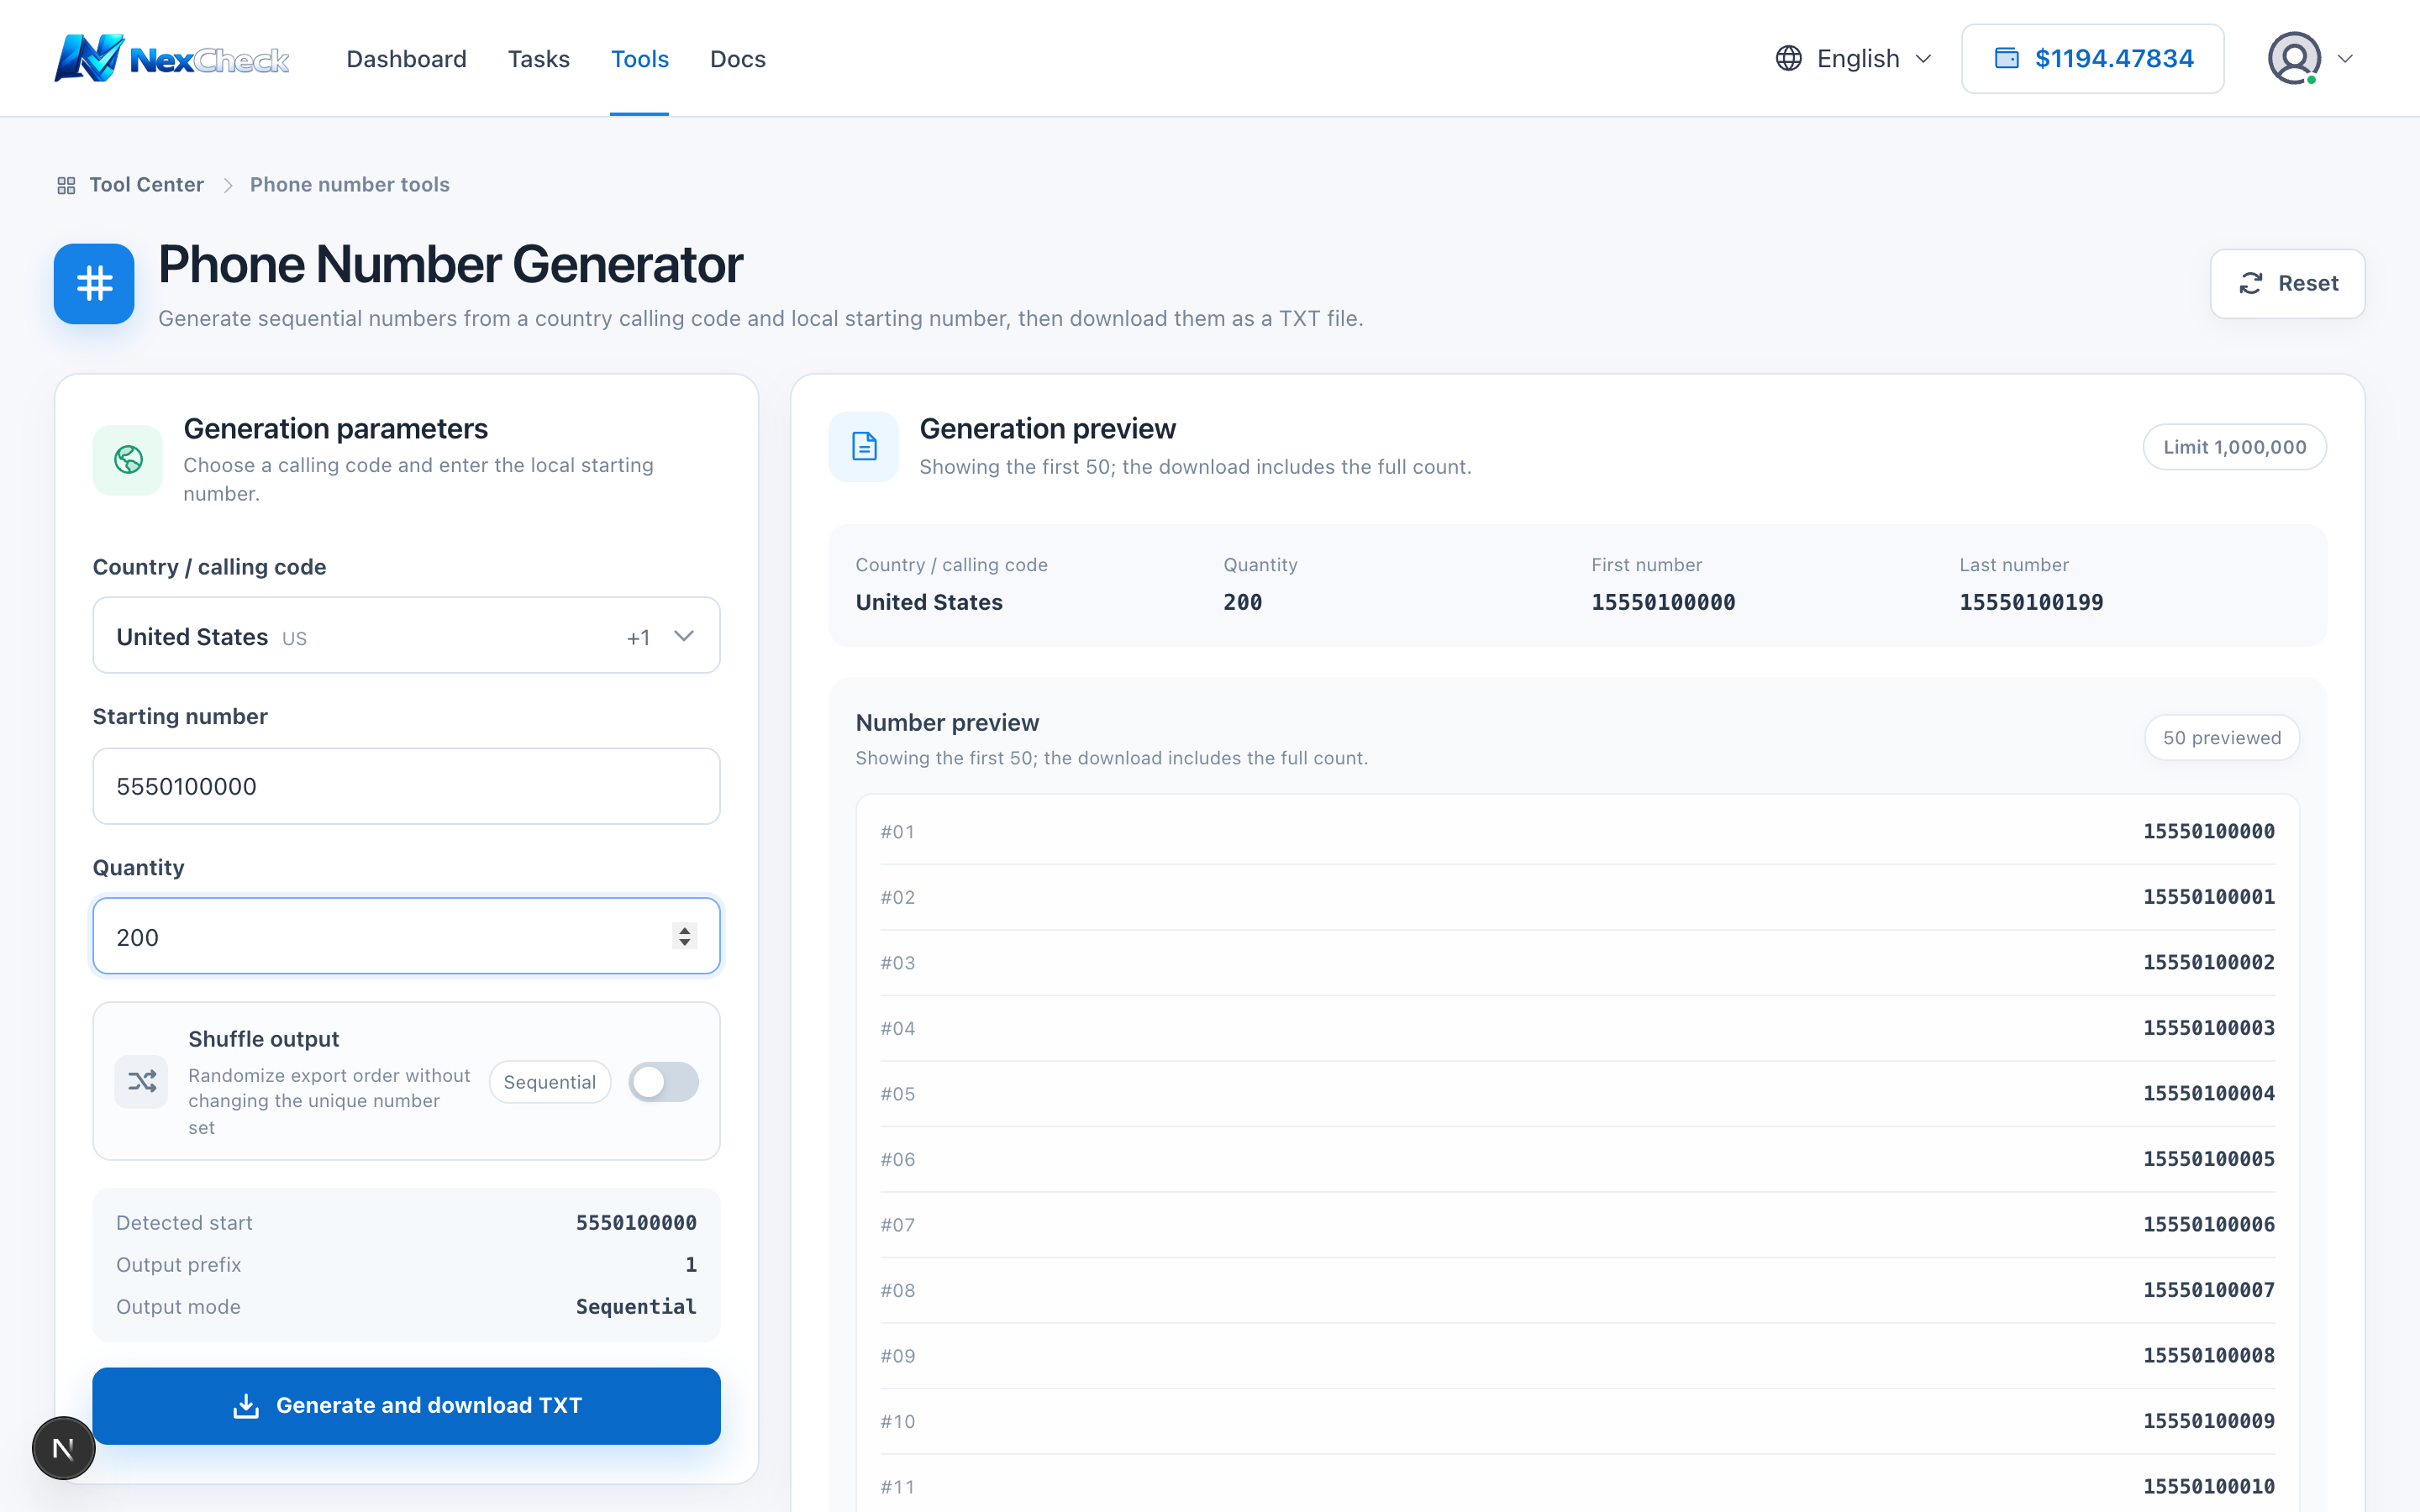Viewport: 2420px width, 1512px height.
Task: Click the Phone Number Generator page title
Action: click(450, 265)
